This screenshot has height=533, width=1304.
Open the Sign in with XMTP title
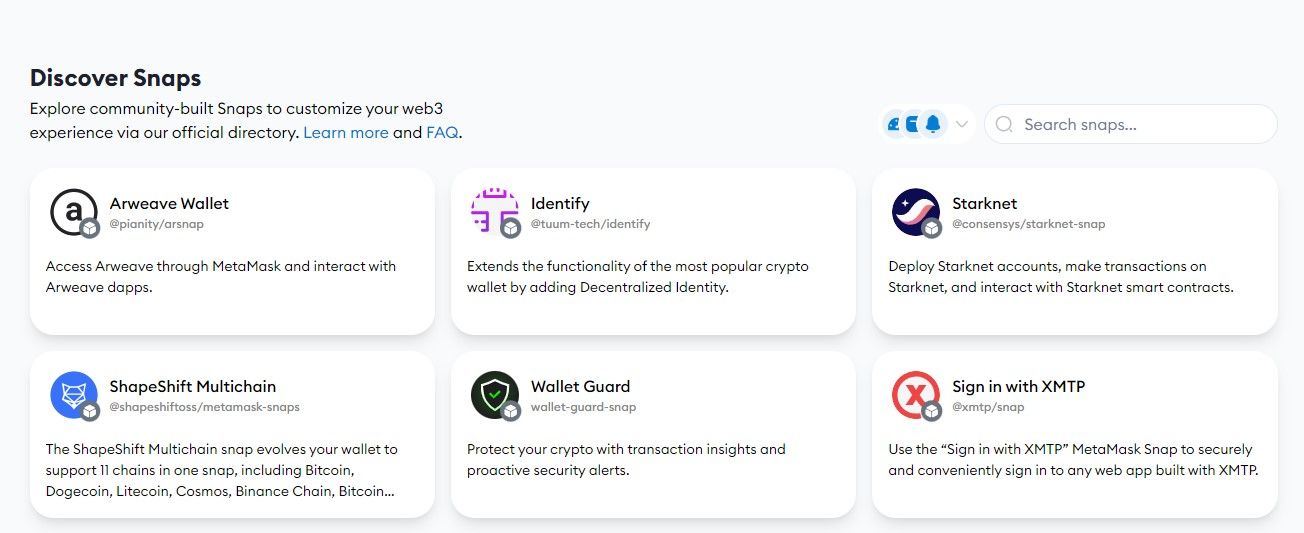(x=1018, y=386)
